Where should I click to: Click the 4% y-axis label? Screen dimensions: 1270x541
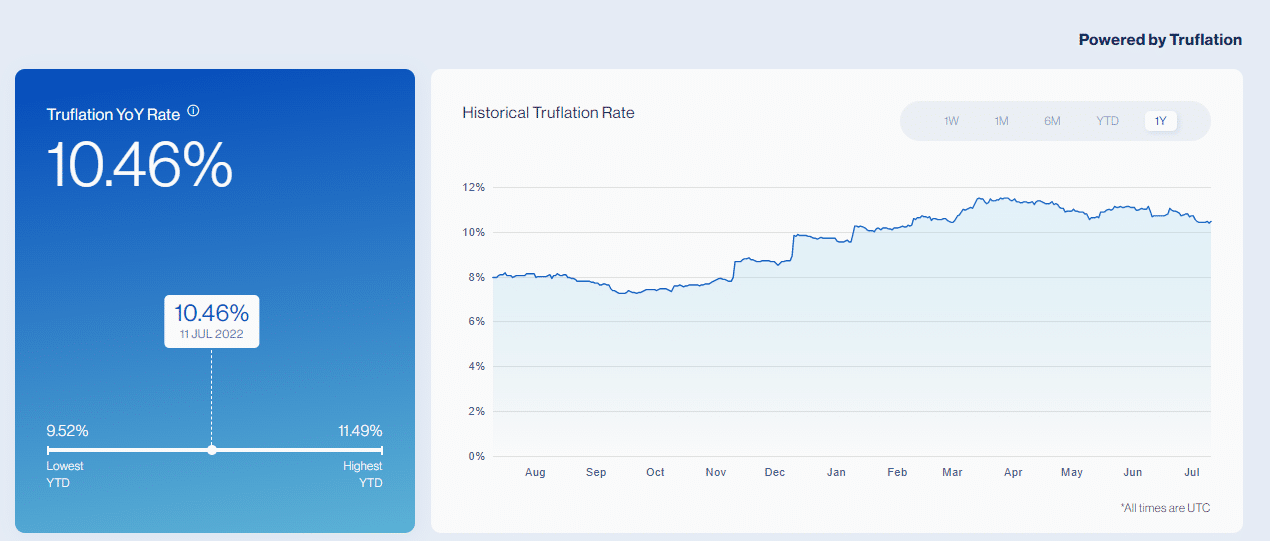click(x=476, y=367)
